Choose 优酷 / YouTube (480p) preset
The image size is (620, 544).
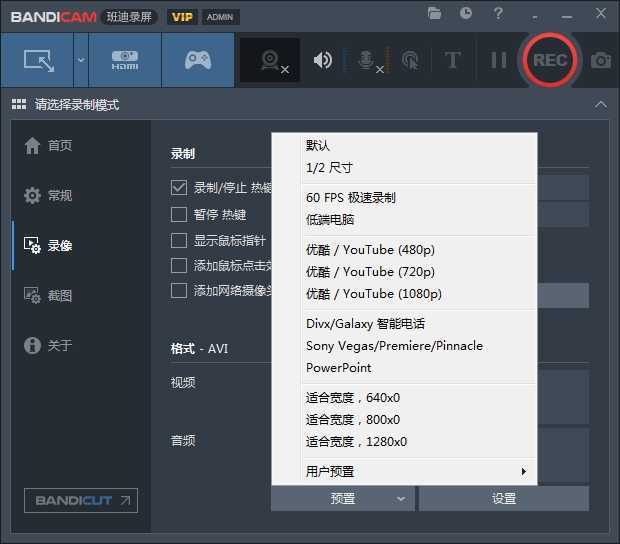tap(404, 250)
